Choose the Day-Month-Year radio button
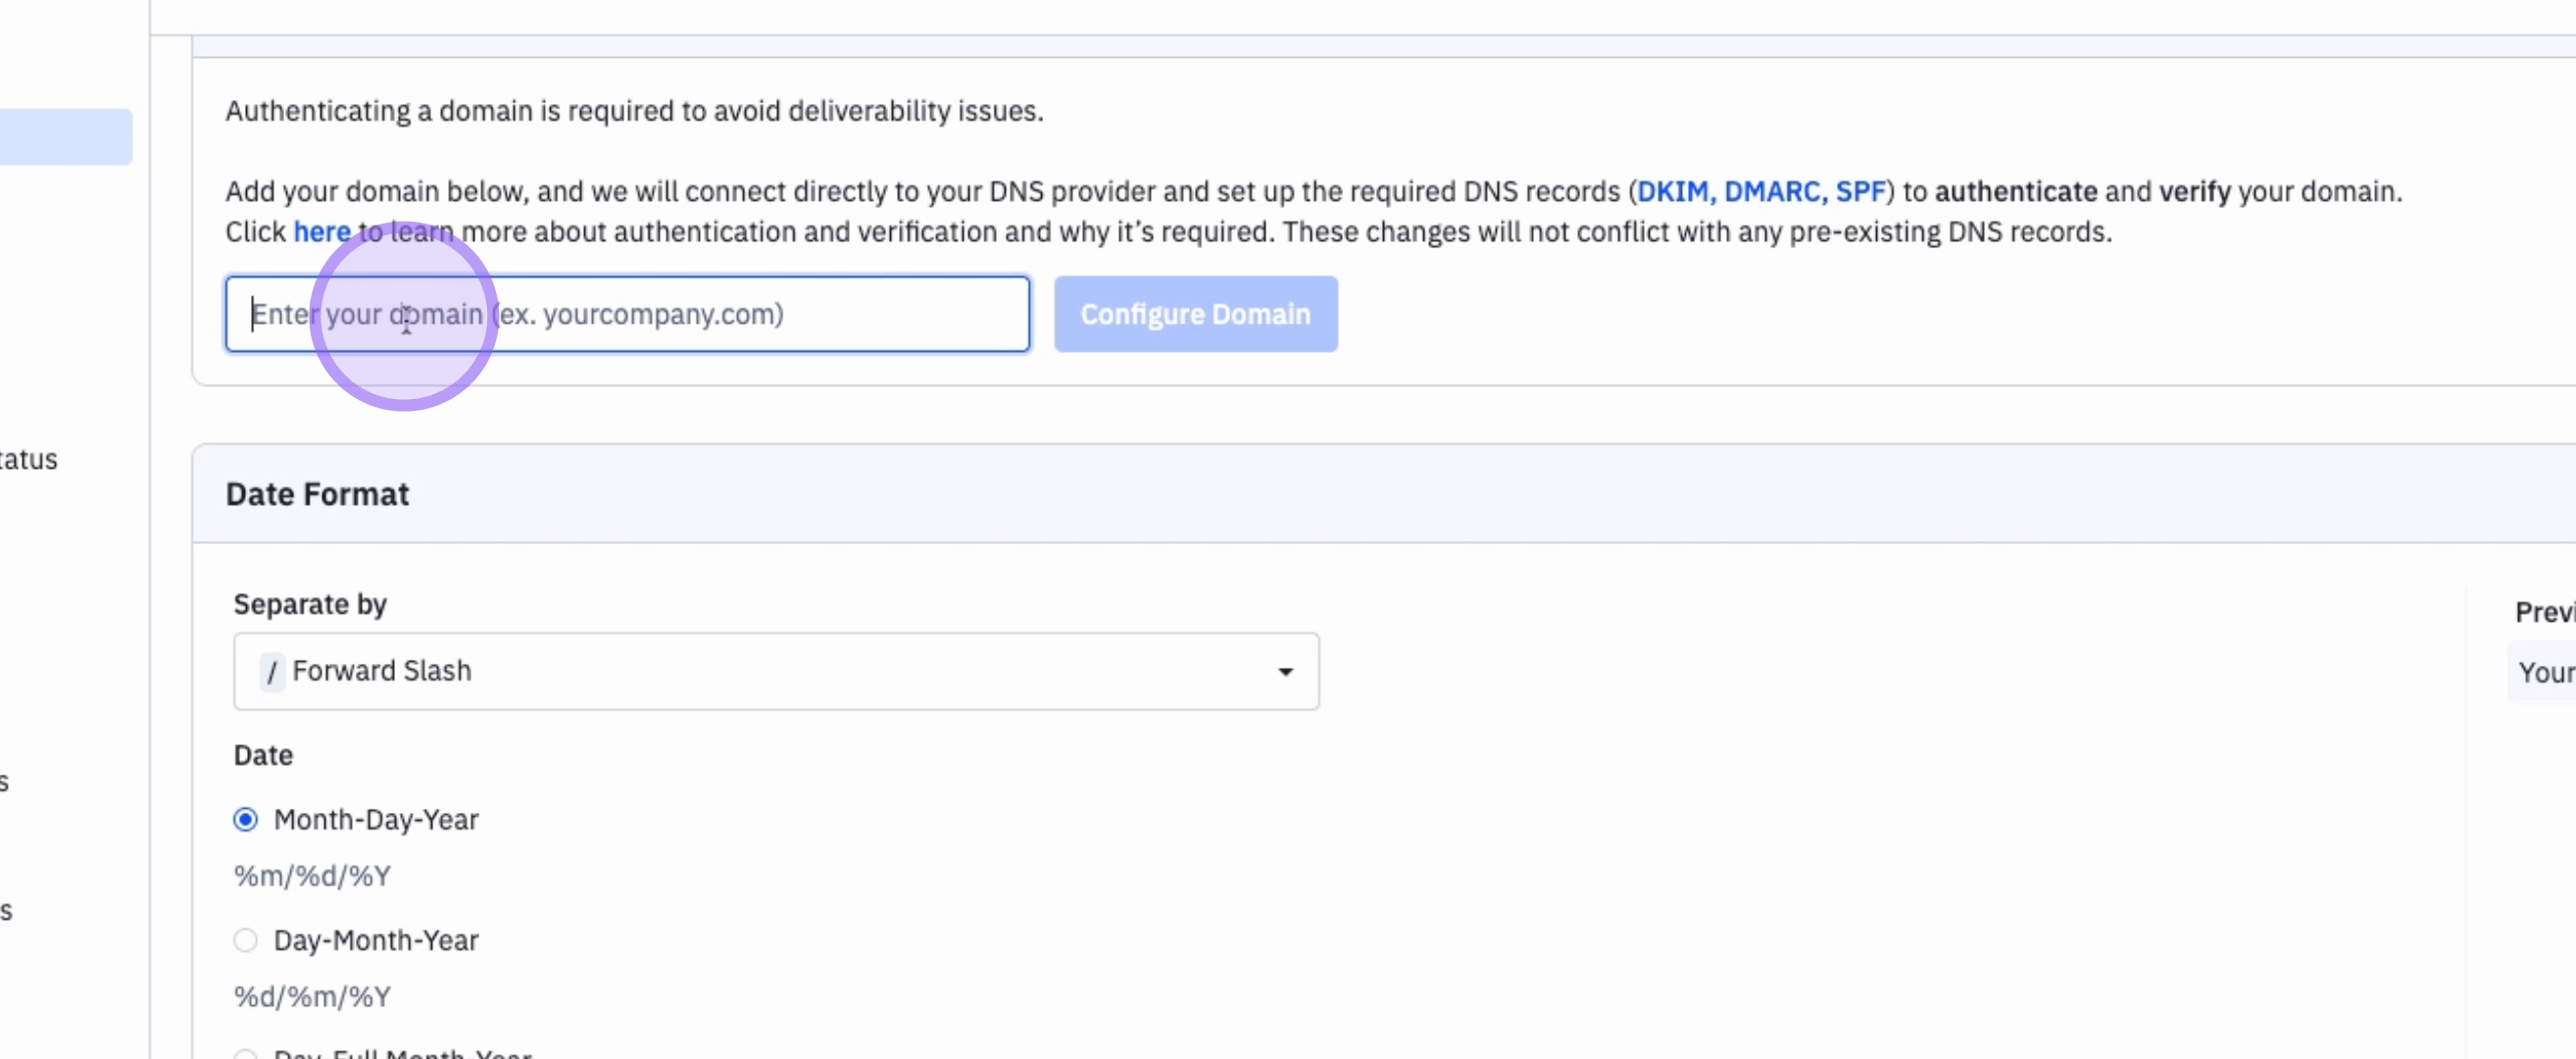 245,940
